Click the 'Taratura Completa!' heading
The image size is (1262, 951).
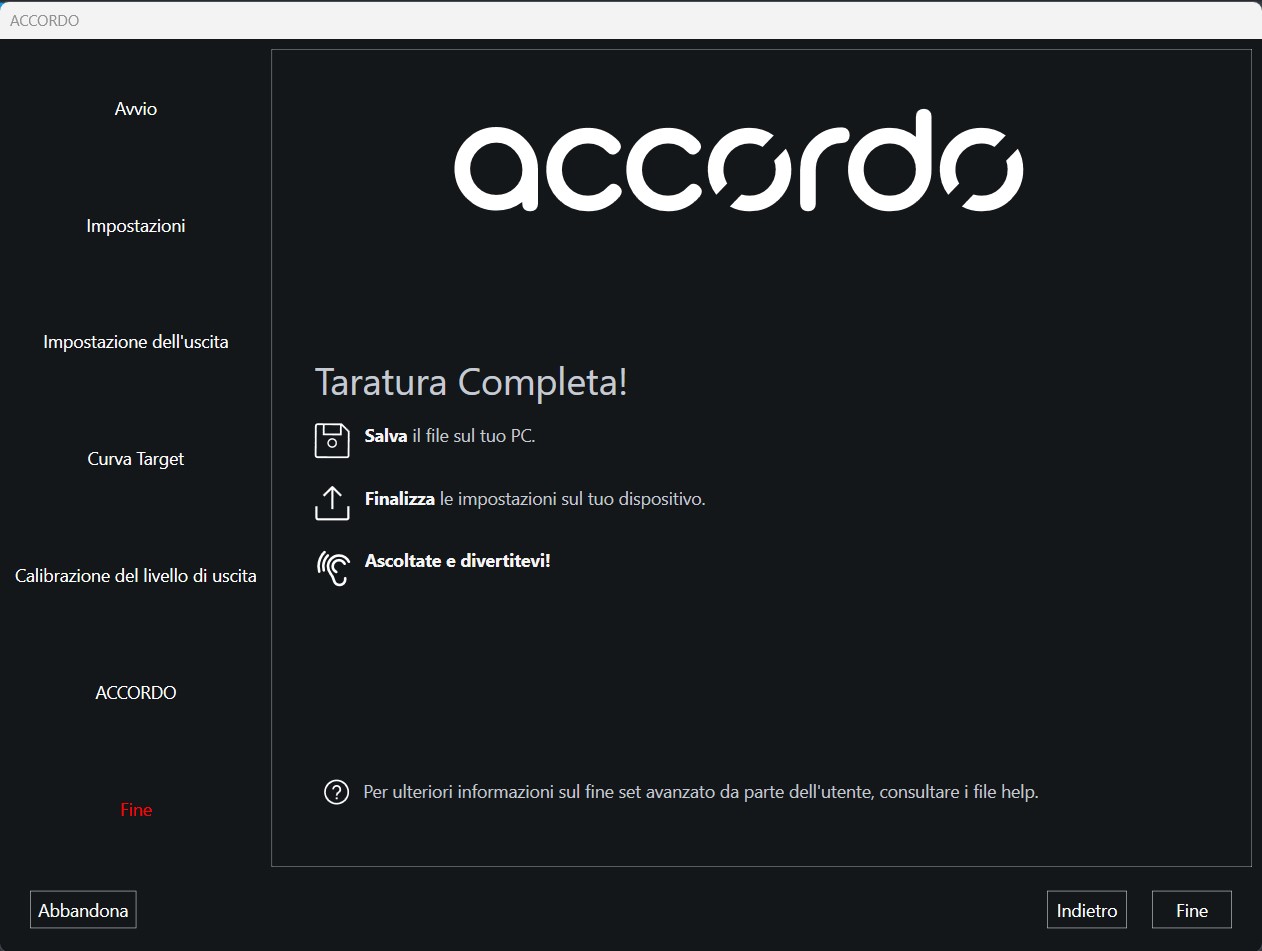471,382
